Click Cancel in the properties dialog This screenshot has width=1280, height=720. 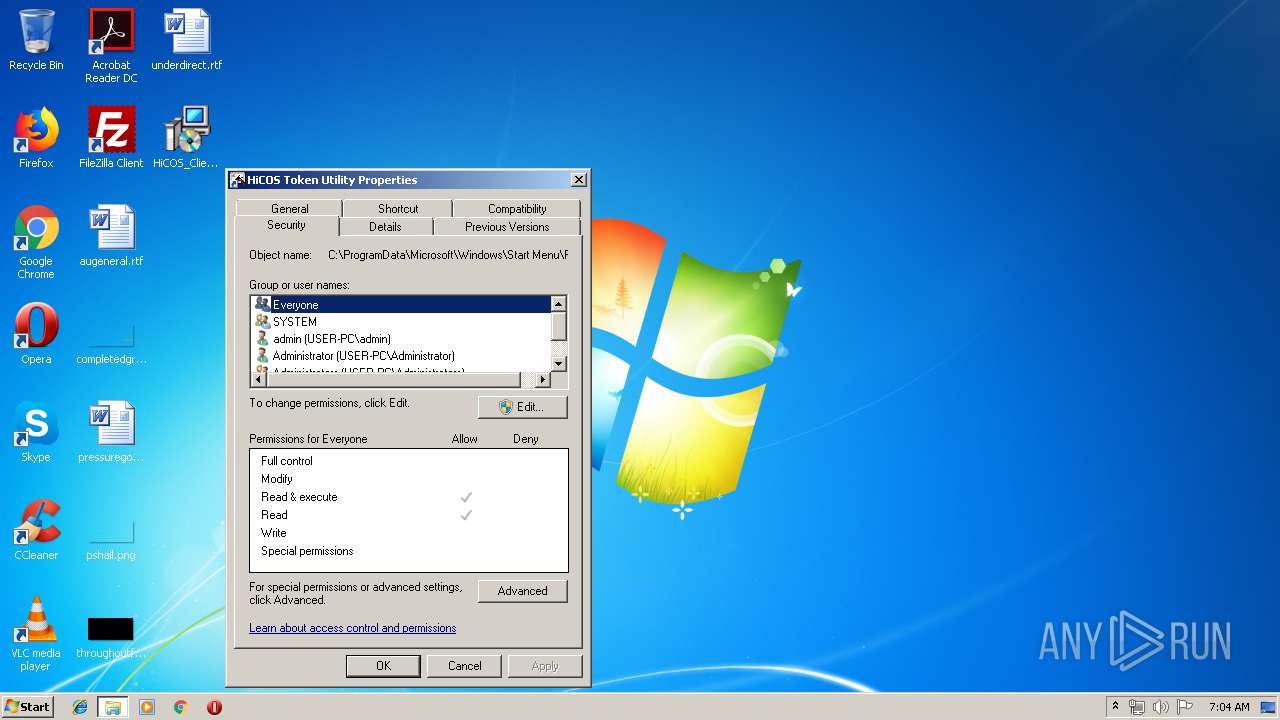[465, 666]
